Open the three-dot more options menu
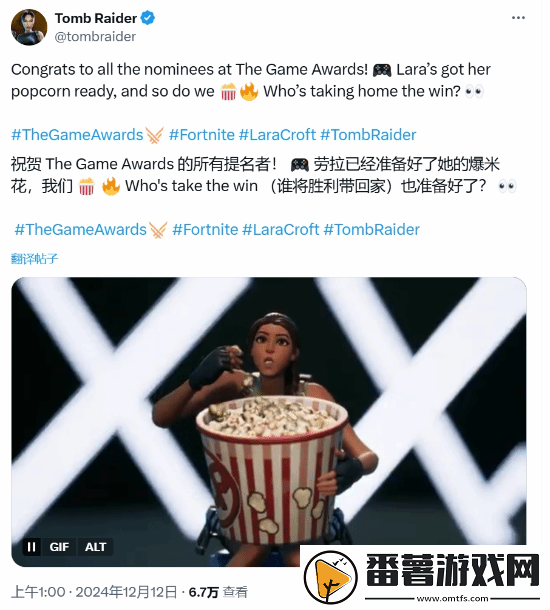The width and height of the screenshot is (550, 610). click(518, 18)
